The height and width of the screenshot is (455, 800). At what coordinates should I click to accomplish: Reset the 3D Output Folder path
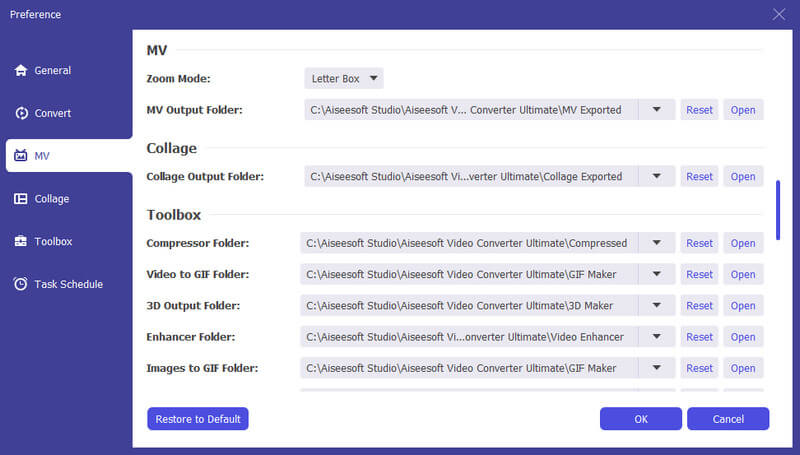(699, 306)
